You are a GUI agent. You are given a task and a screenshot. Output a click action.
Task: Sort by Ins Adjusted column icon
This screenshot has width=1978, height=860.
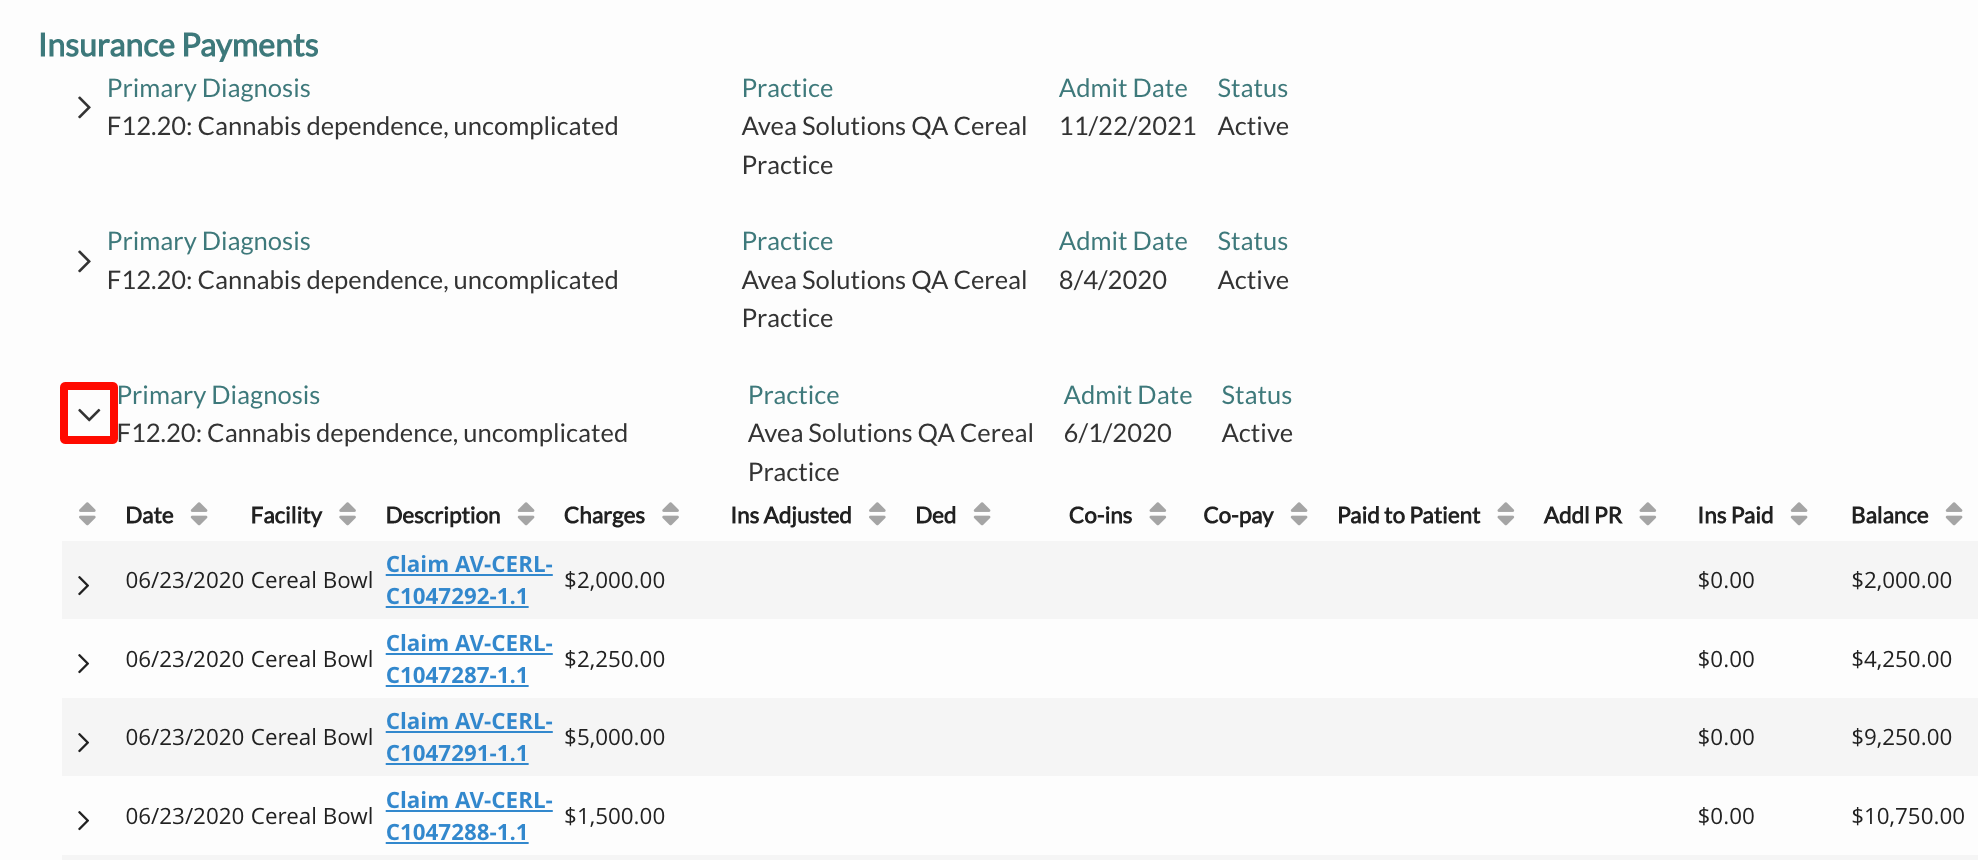tap(877, 515)
